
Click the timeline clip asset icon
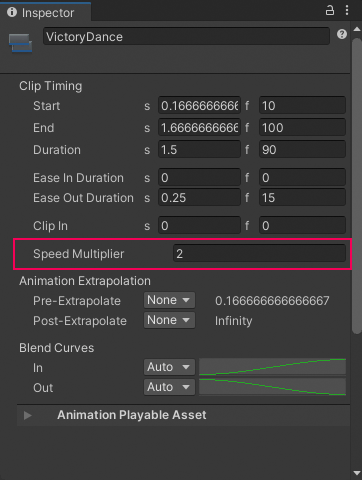tap(20, 43)
